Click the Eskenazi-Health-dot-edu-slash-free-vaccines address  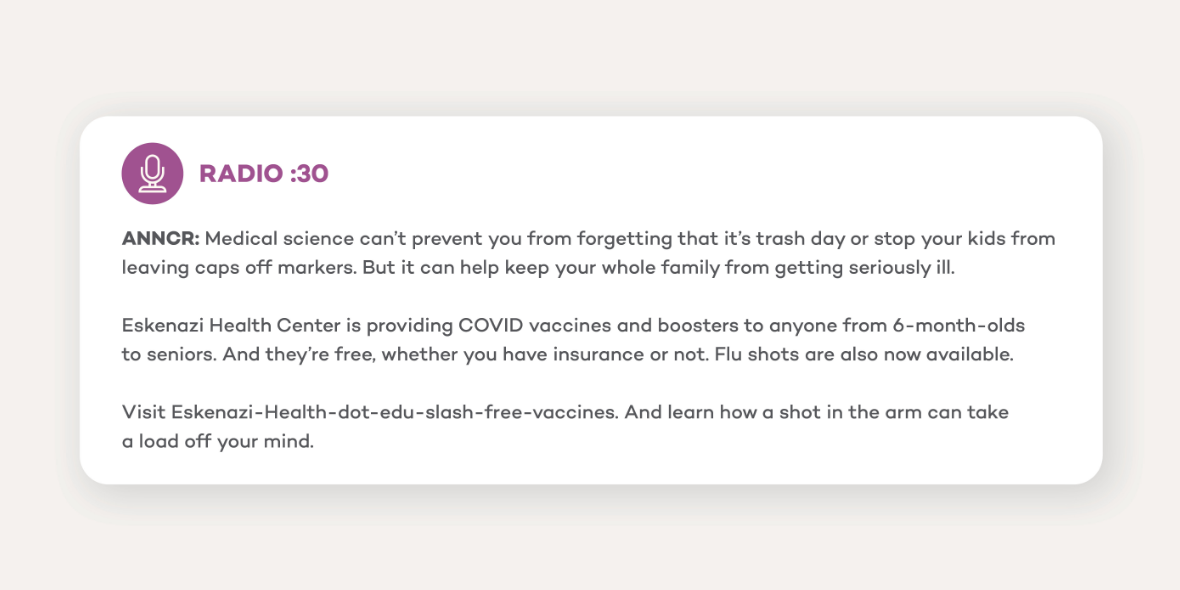click(393, 413)
